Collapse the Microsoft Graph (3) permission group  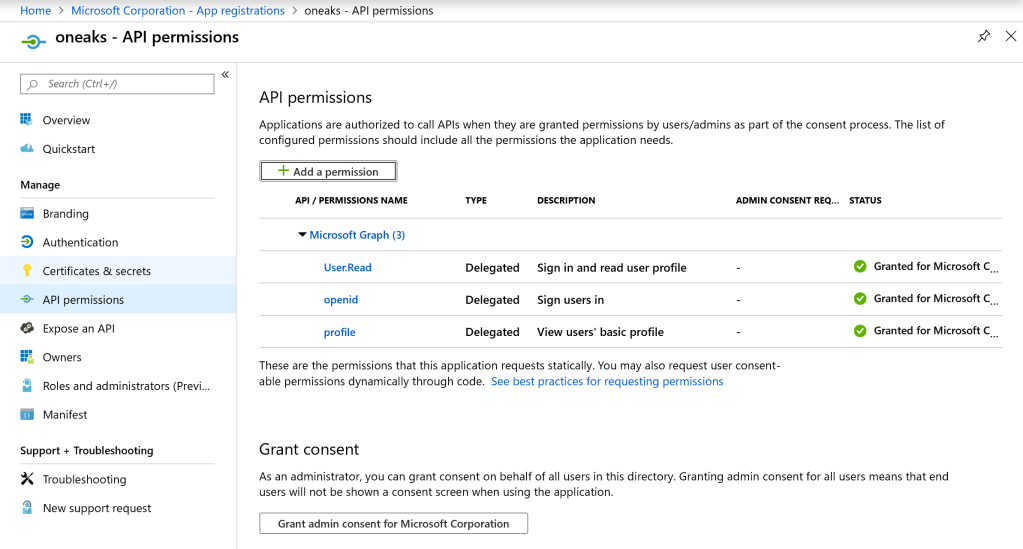(302, 235)
